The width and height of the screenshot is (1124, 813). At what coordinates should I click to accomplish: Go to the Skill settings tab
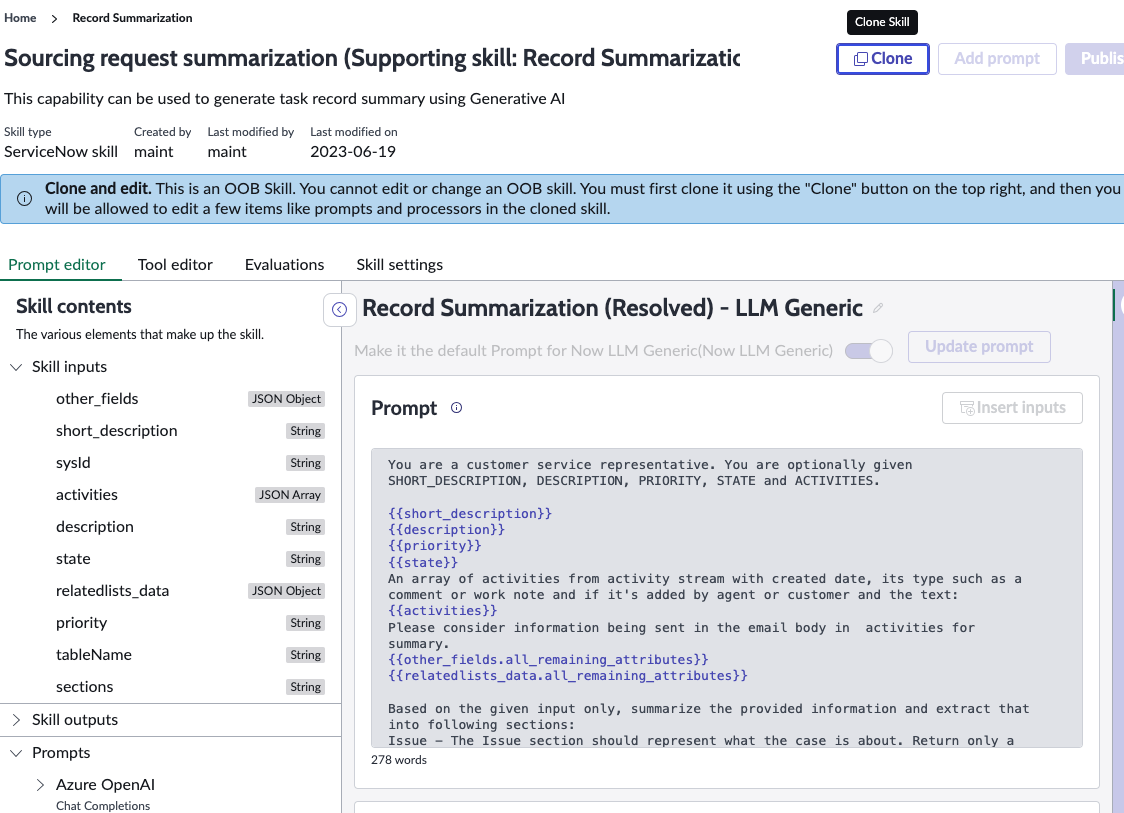(399, 265)
